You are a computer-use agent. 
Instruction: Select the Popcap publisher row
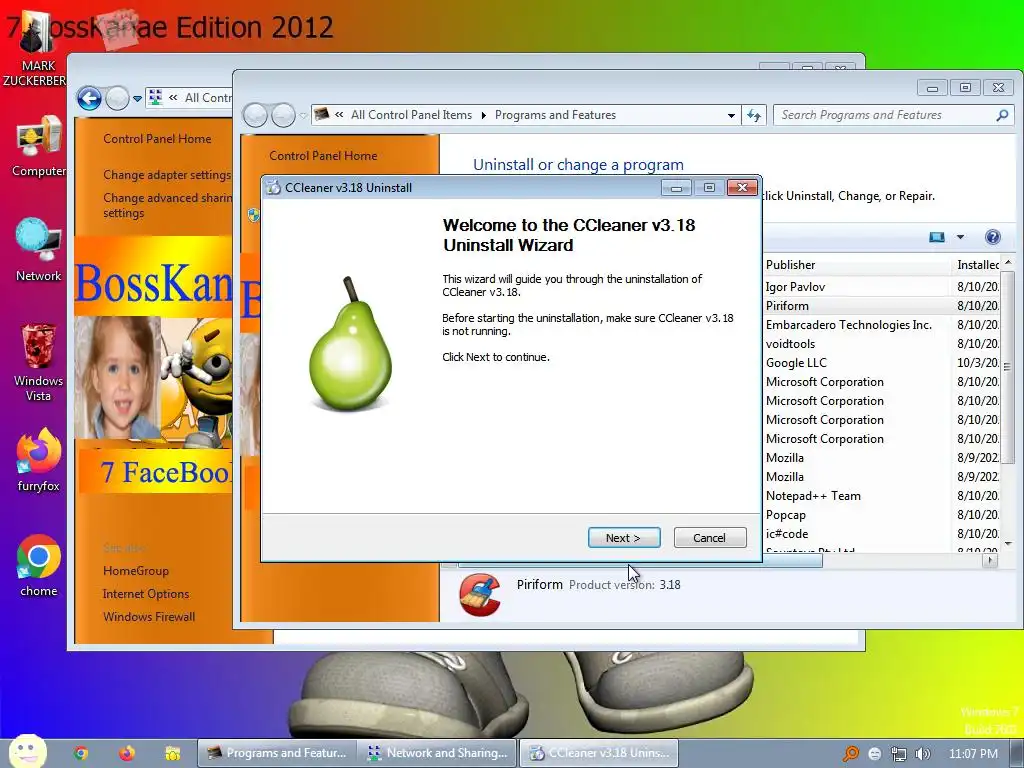(786, 515)
